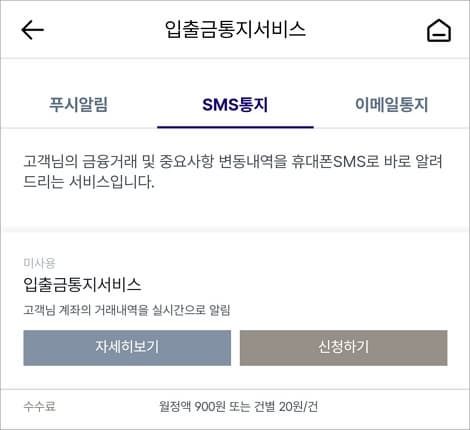Image resolution: width=470 pixels, height=430 pixels.
Task: Click the 건별 20원/건 fee text
Action: coord(286,406)
